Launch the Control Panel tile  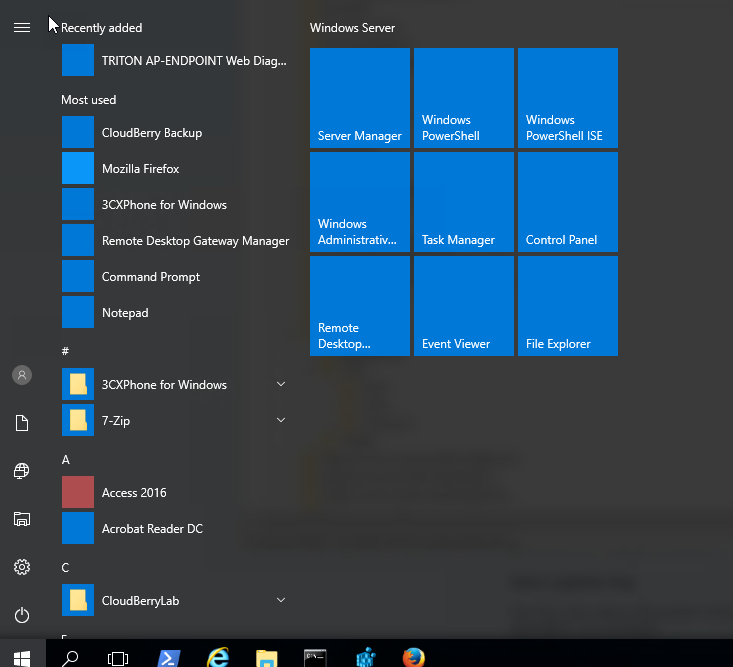tap(568, 202)
